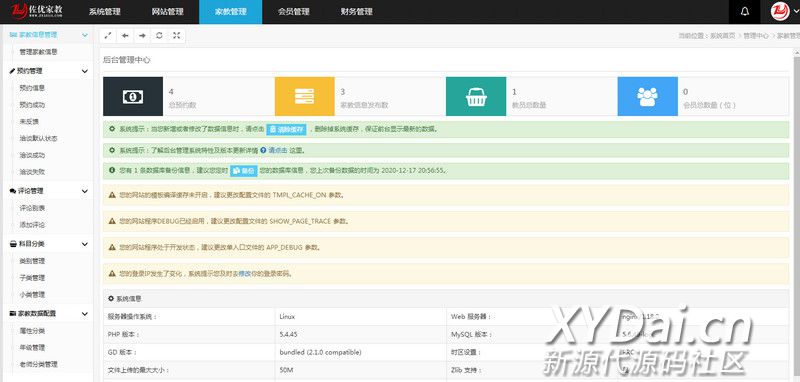
Task: Open 预约成功 in the sidebar
Action: click(x=32, y=105)
